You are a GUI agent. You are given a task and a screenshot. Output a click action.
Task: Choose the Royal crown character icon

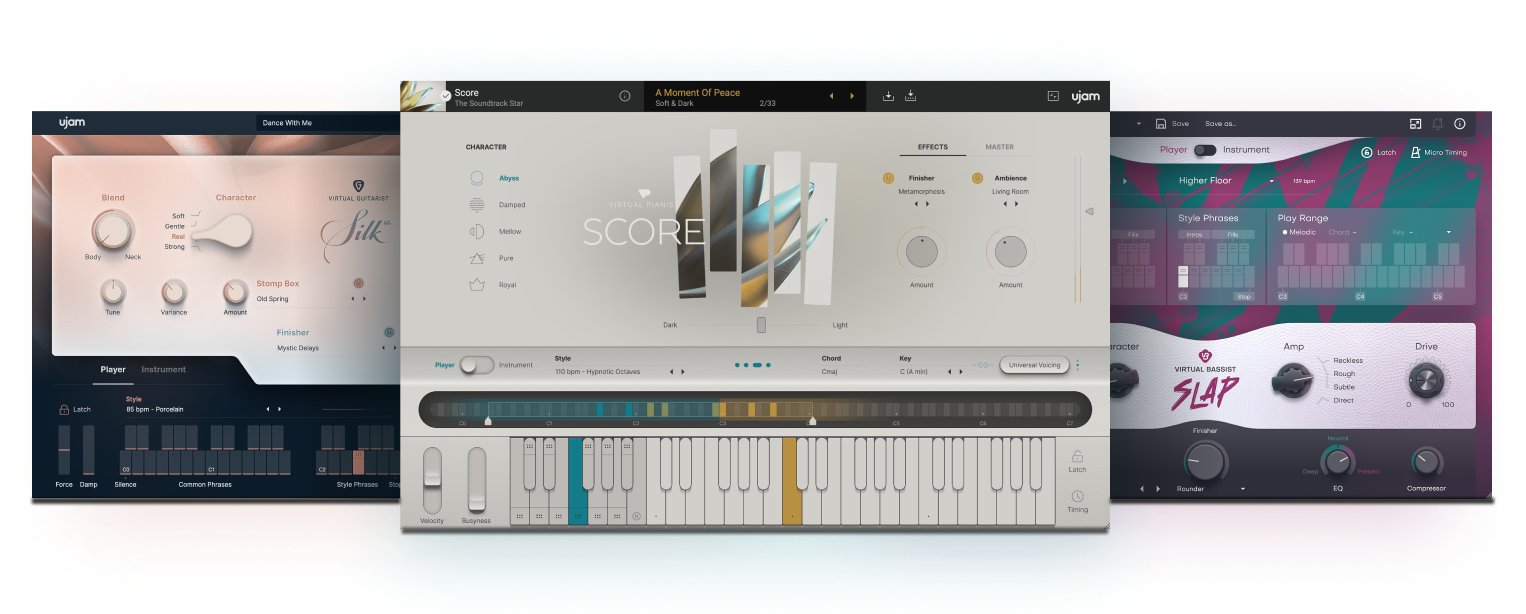click(x=478, y=285)
